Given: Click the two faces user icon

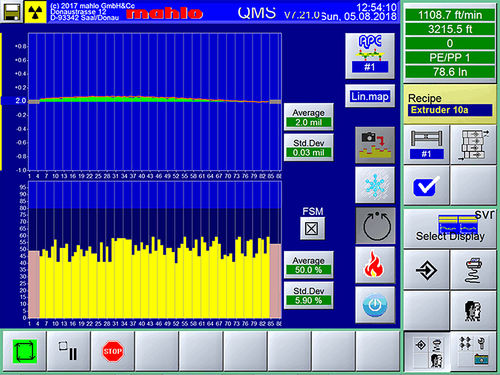Looking at the screenshot, I should pyautogui.click(x=473, y=311).
